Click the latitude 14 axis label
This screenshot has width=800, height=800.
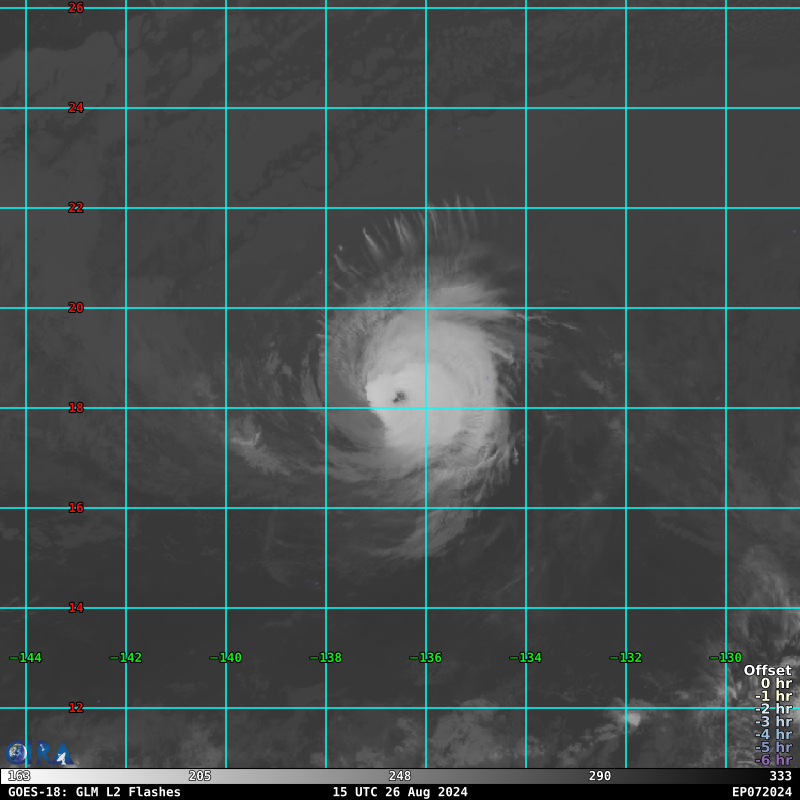[x=76, y=608]
